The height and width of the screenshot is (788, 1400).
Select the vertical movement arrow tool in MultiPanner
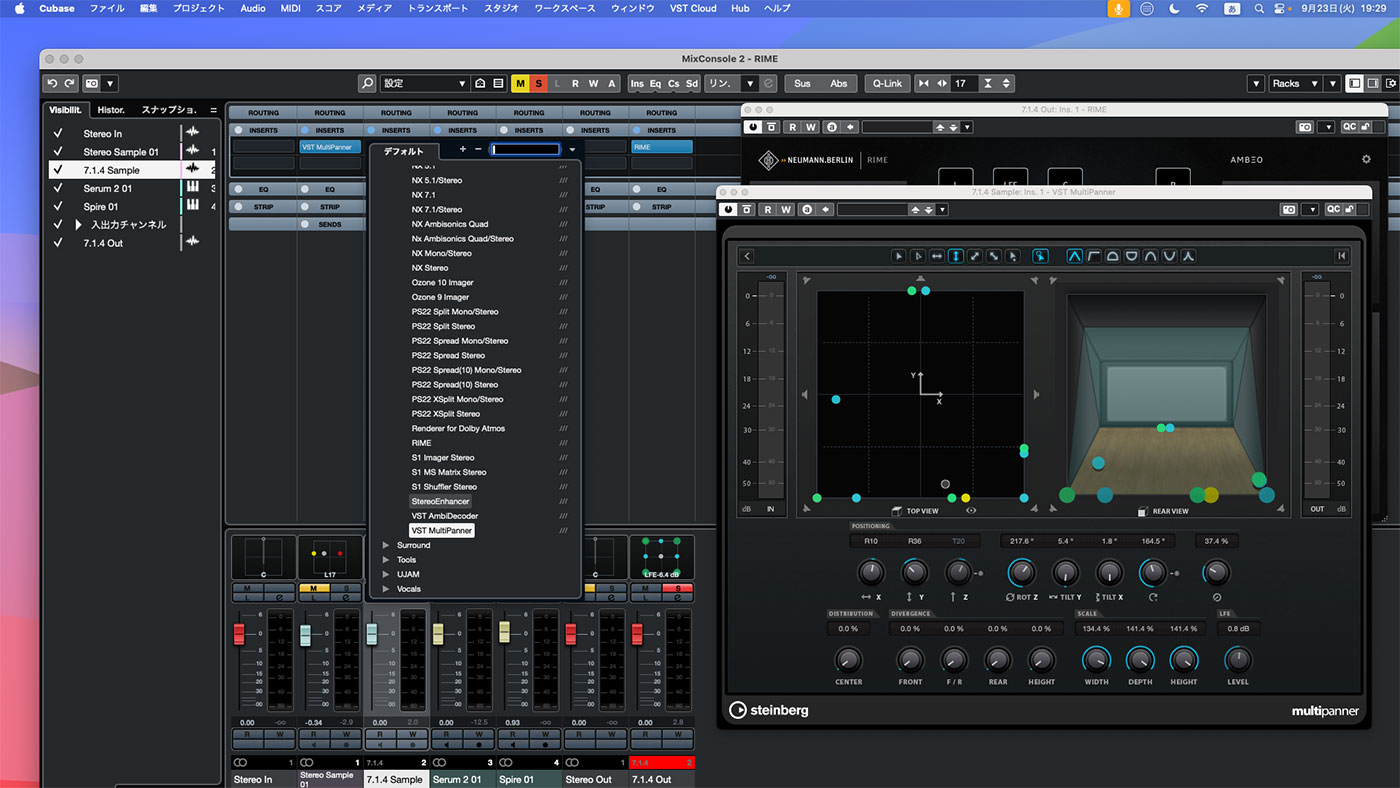coord(955,256)
